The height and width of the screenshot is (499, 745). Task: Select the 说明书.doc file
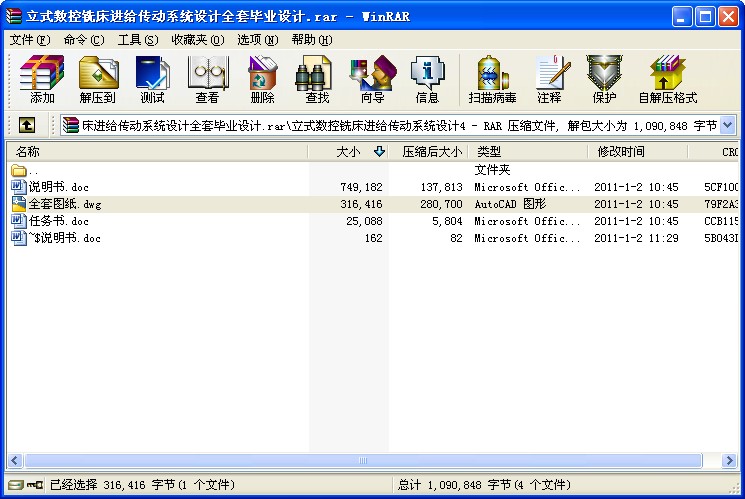[x=59, y=187]
